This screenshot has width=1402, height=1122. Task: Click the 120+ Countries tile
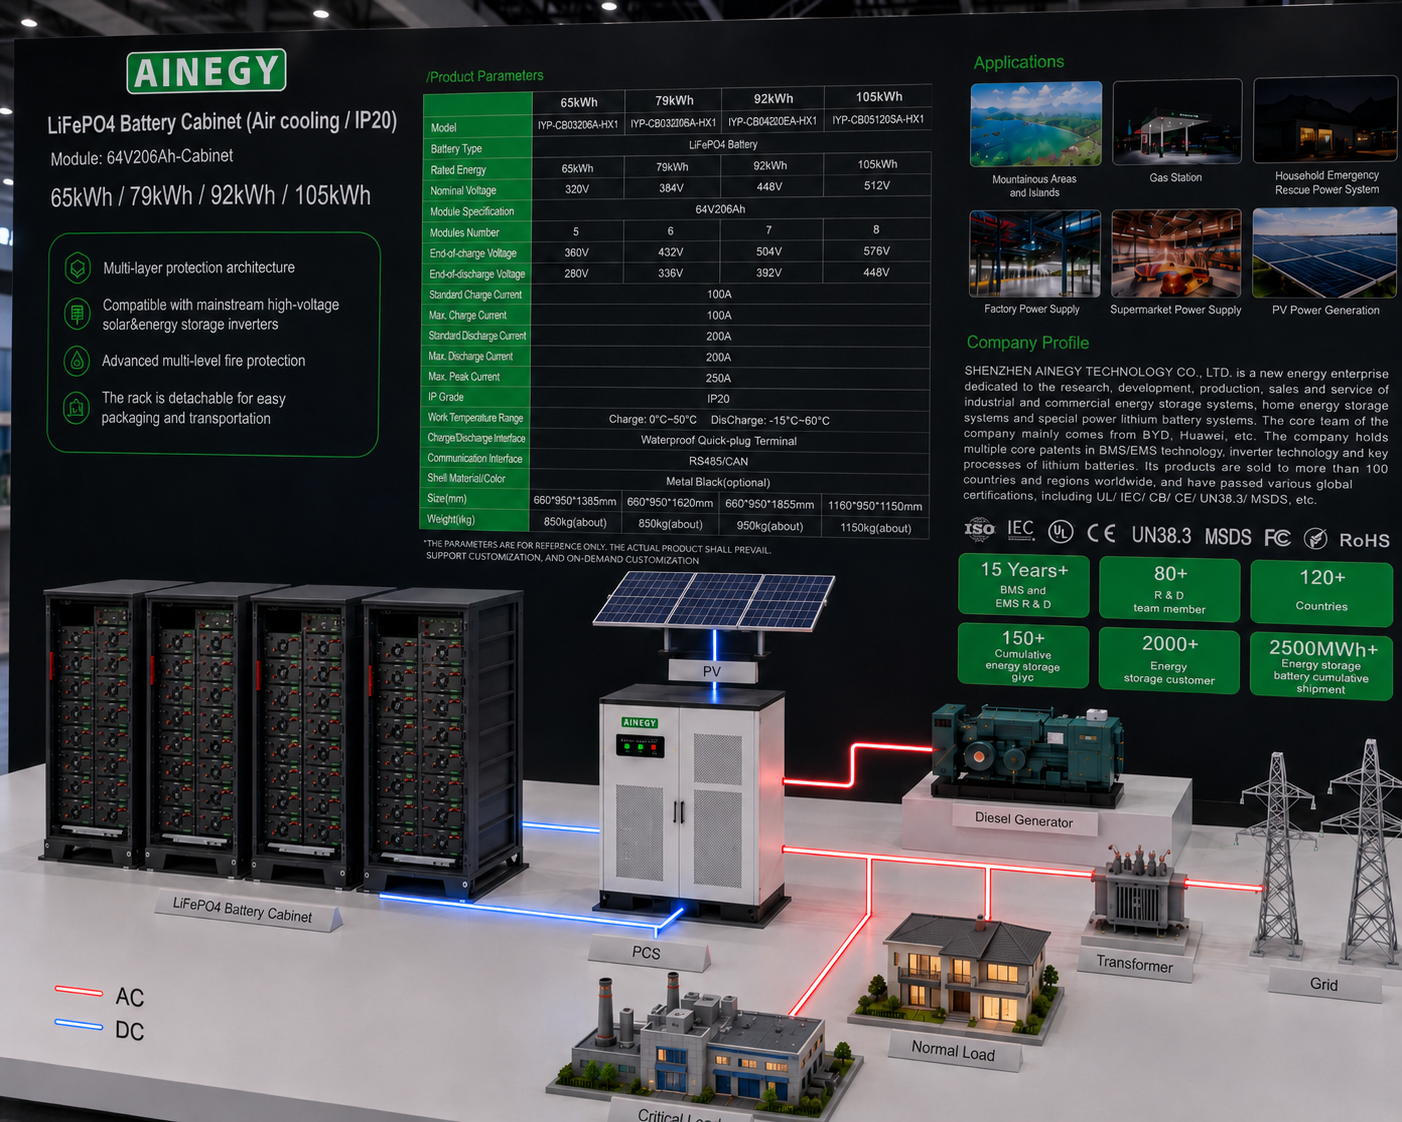pos(1321,592)
